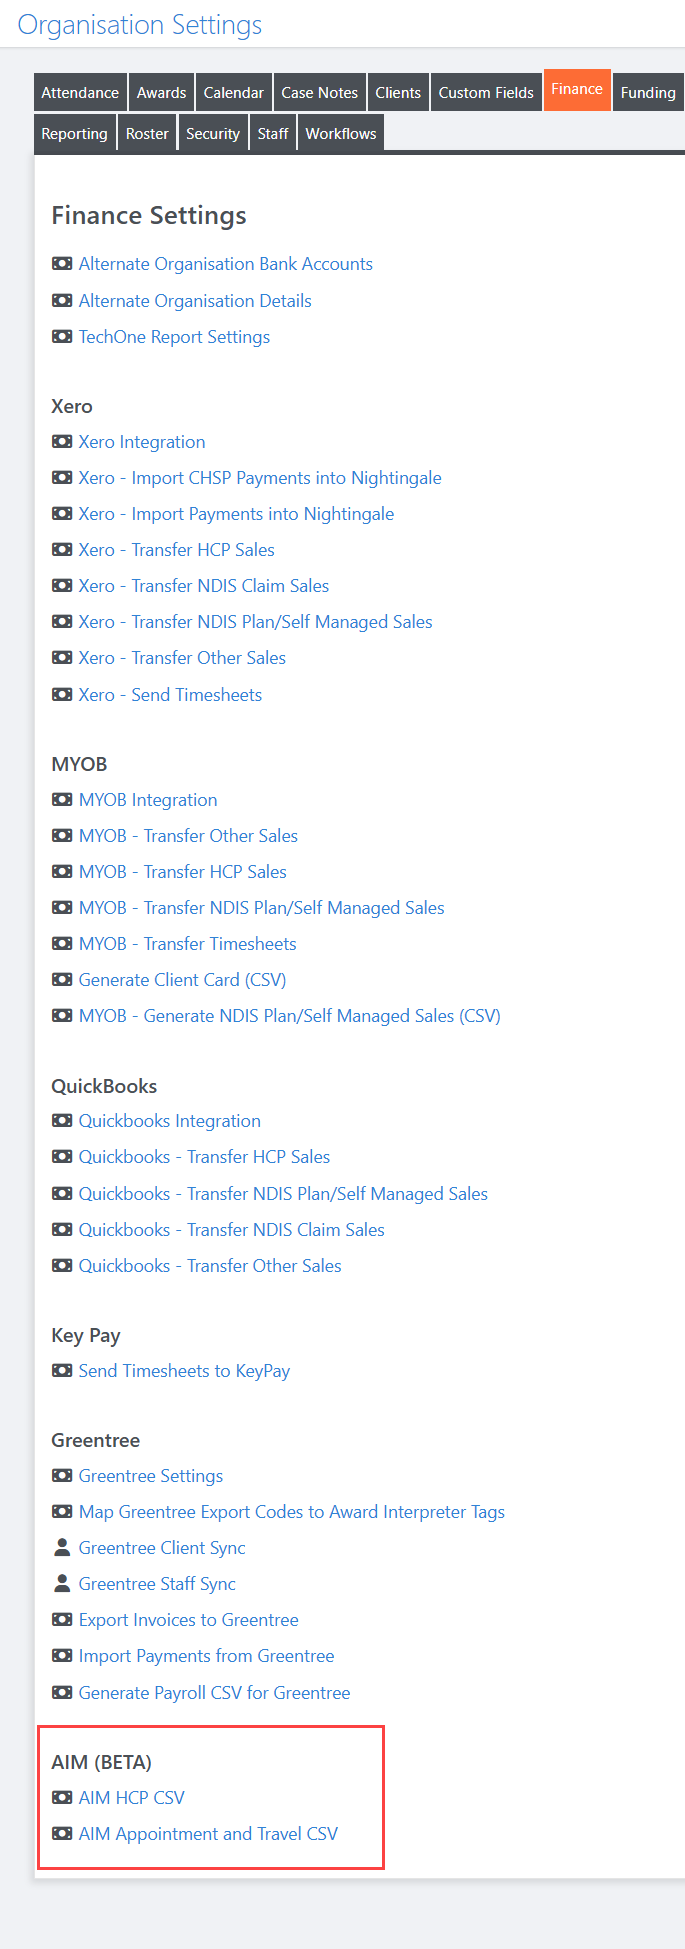Click money icon beside Greentree Settings
The height and width of the screenshot is (1949, 685).
[x=62, y=1476]
